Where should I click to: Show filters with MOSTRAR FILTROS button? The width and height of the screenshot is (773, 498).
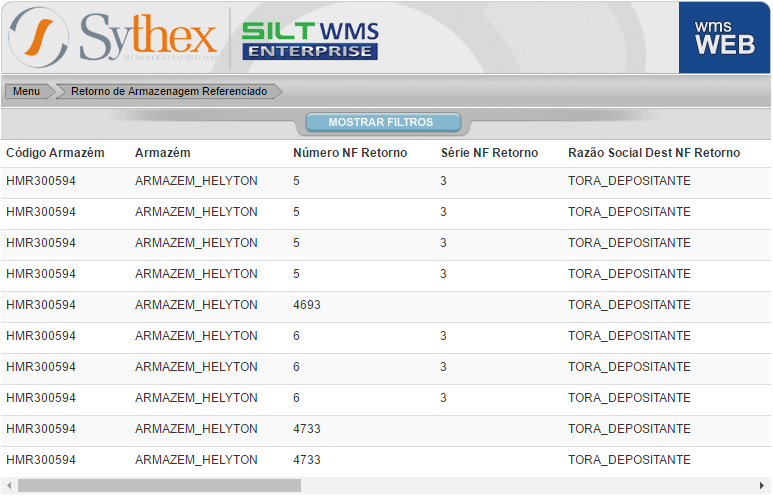383,122
